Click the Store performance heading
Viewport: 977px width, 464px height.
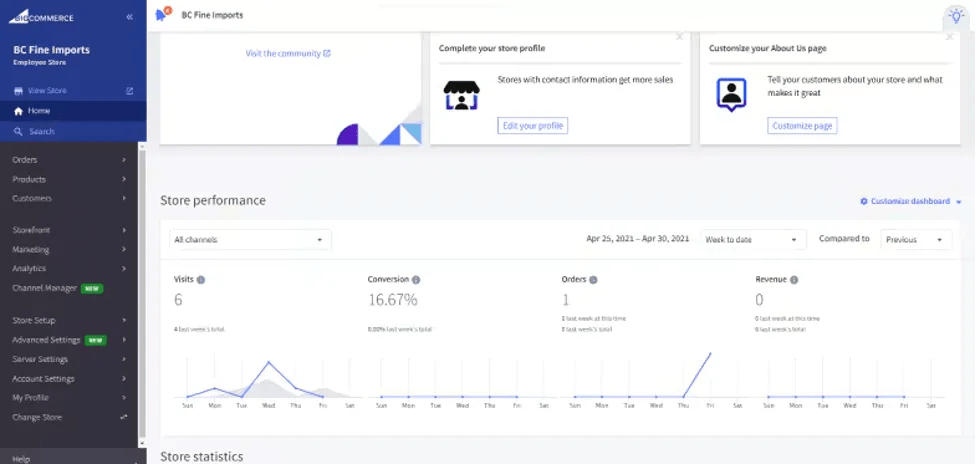coord(212,201)
